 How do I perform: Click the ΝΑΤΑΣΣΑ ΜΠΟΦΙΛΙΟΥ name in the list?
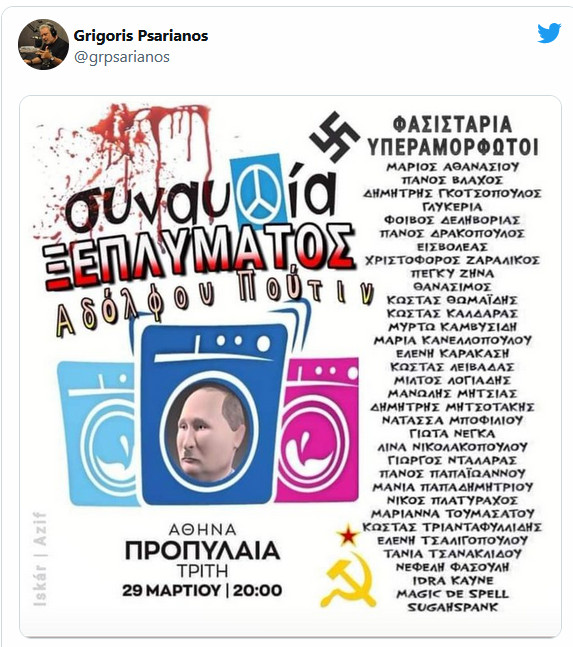(x=453, y=420)
